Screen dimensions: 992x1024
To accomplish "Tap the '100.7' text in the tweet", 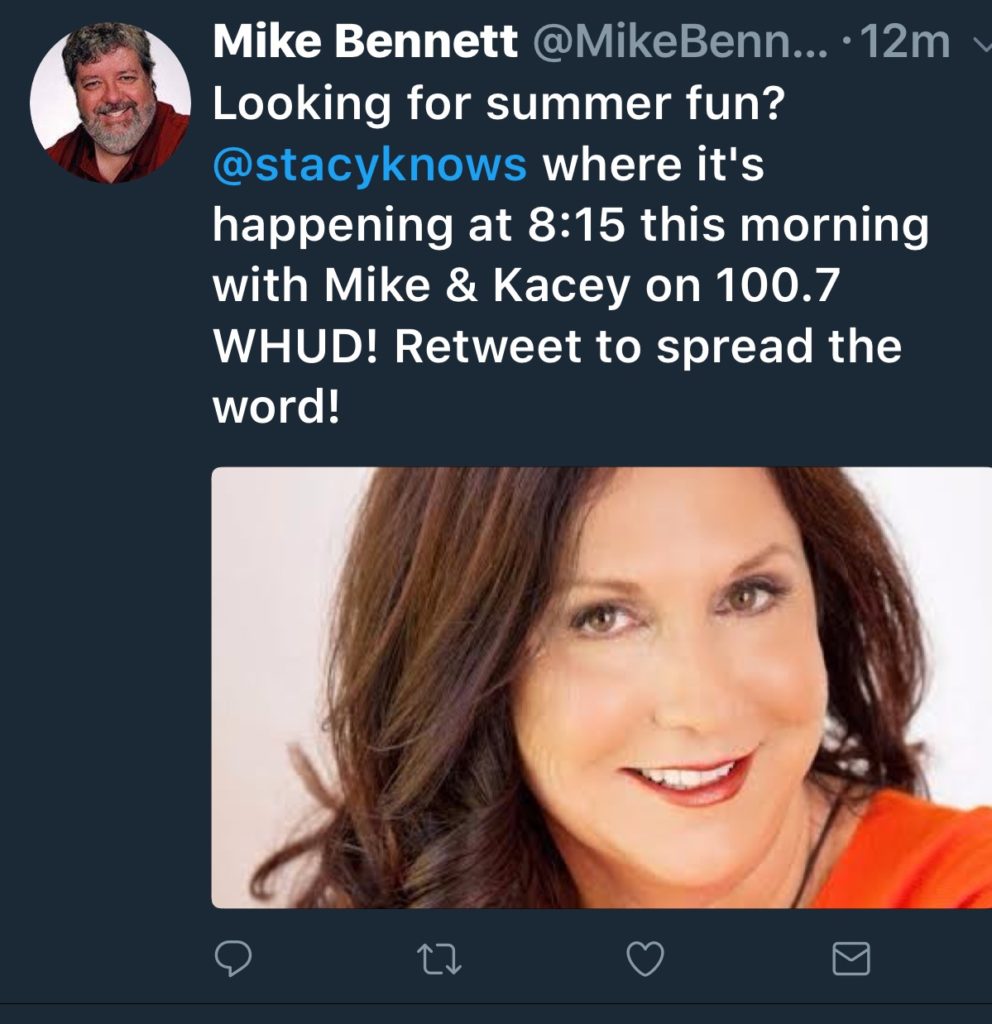I will click(777, 285).
